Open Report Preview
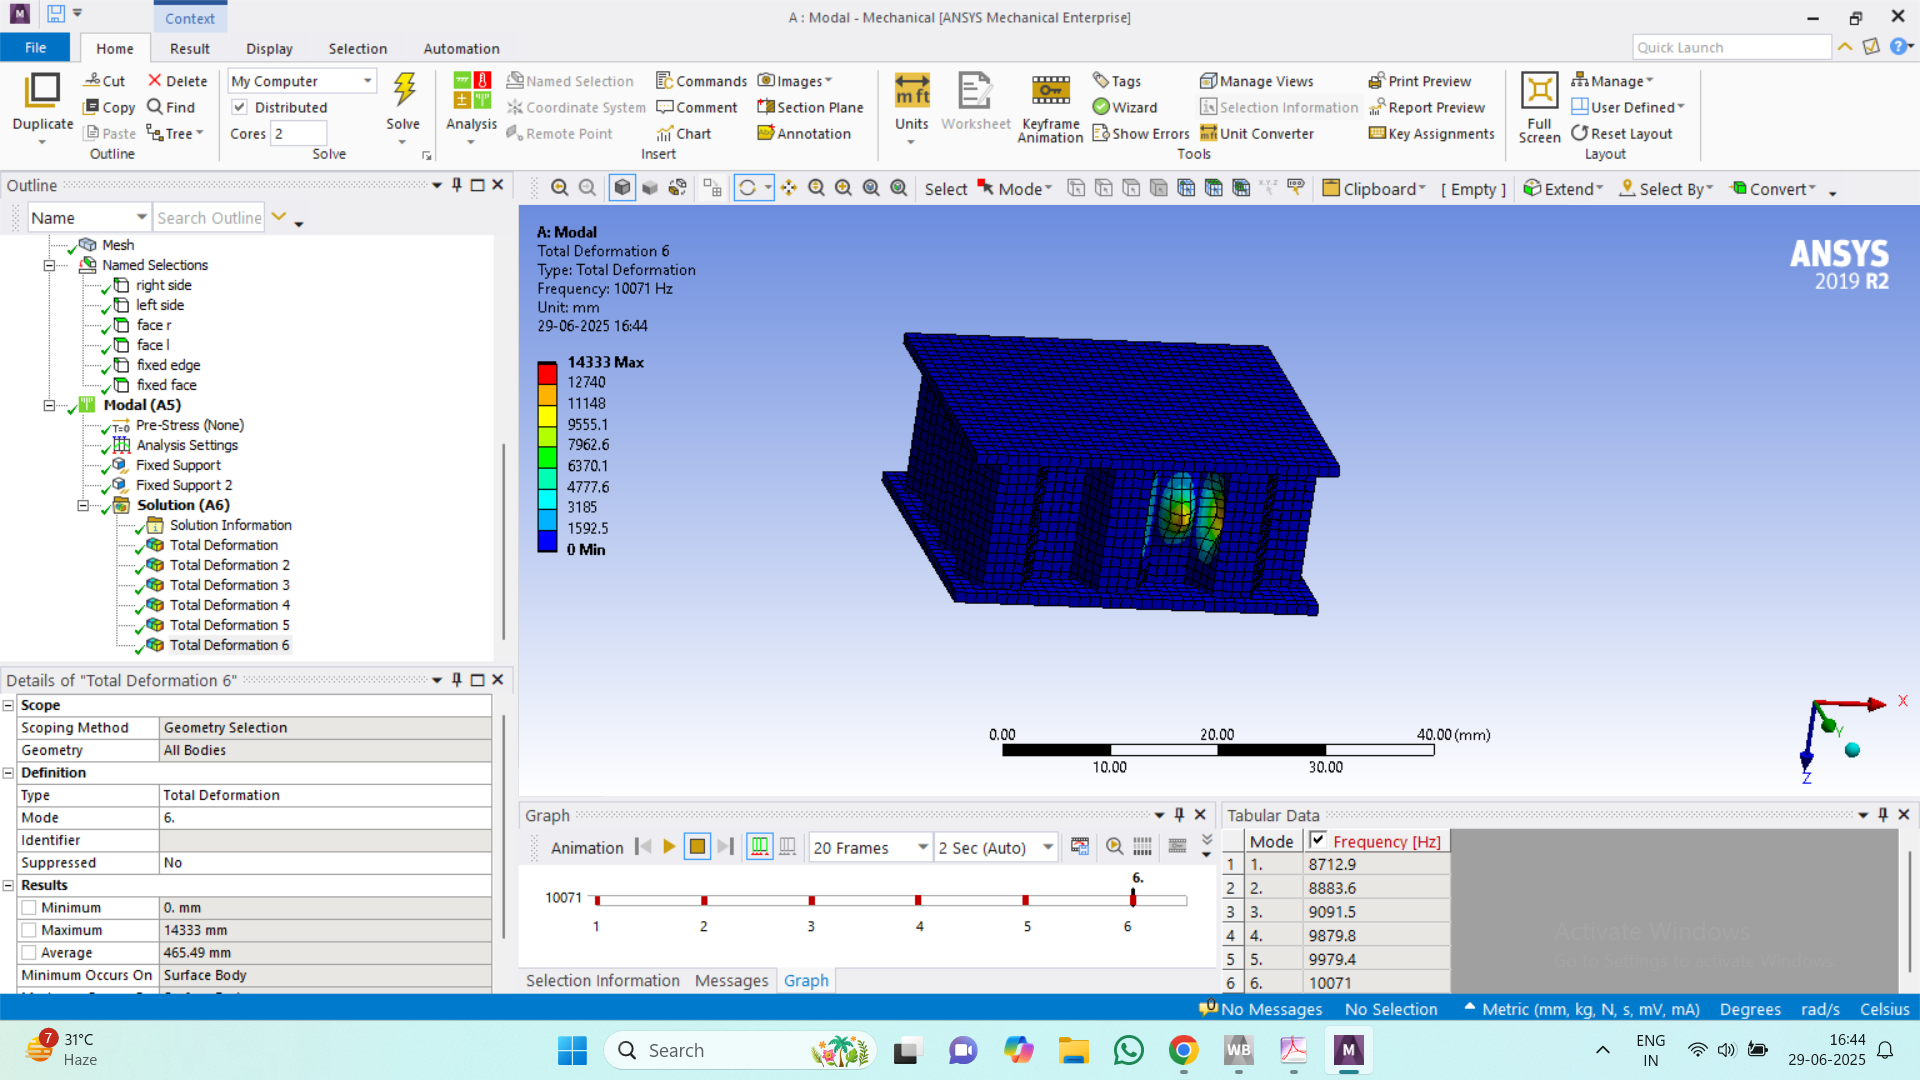The image size is (1920, 1080). 1427,107
